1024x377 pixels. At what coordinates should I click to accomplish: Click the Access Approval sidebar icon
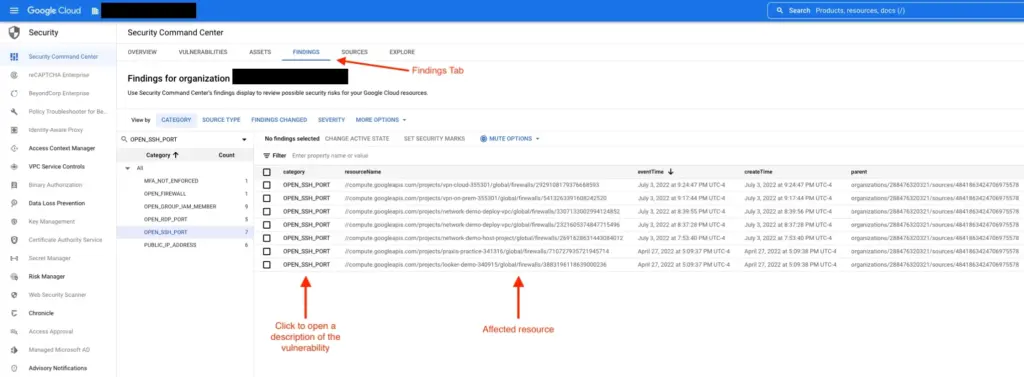coord(14,331)
